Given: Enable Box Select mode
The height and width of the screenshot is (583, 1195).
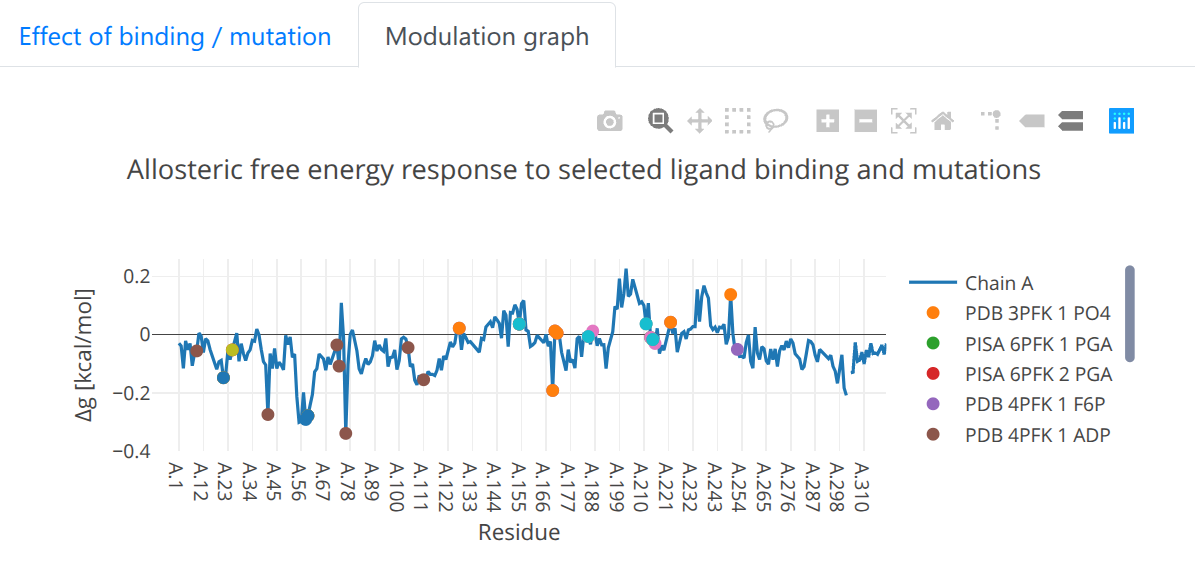Looking at the screenshot, I should pos(738,120).
